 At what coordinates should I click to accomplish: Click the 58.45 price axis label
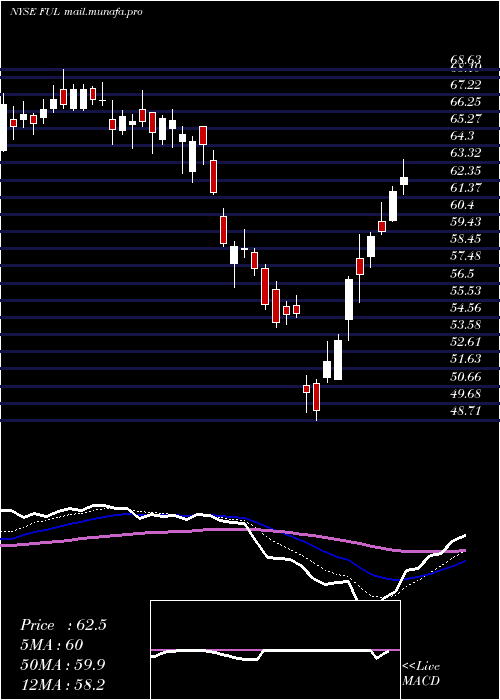tap(466, 239)
